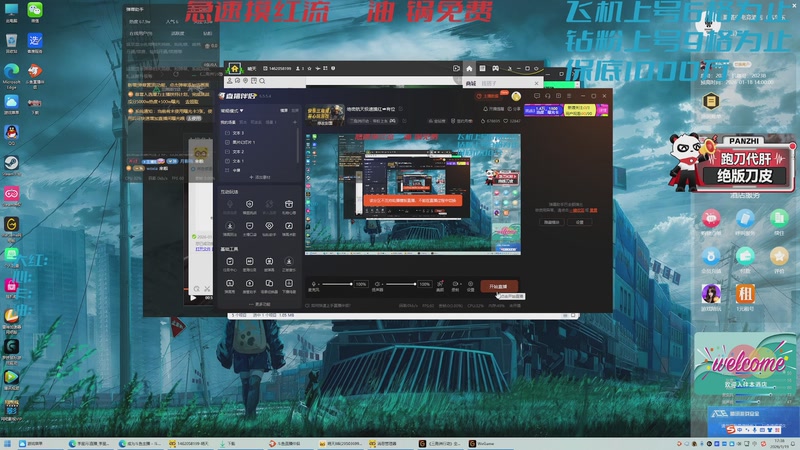Select the Microsoft Edge desktop icon
Screen dimensions: 800x450
click(x=11, y=76)
